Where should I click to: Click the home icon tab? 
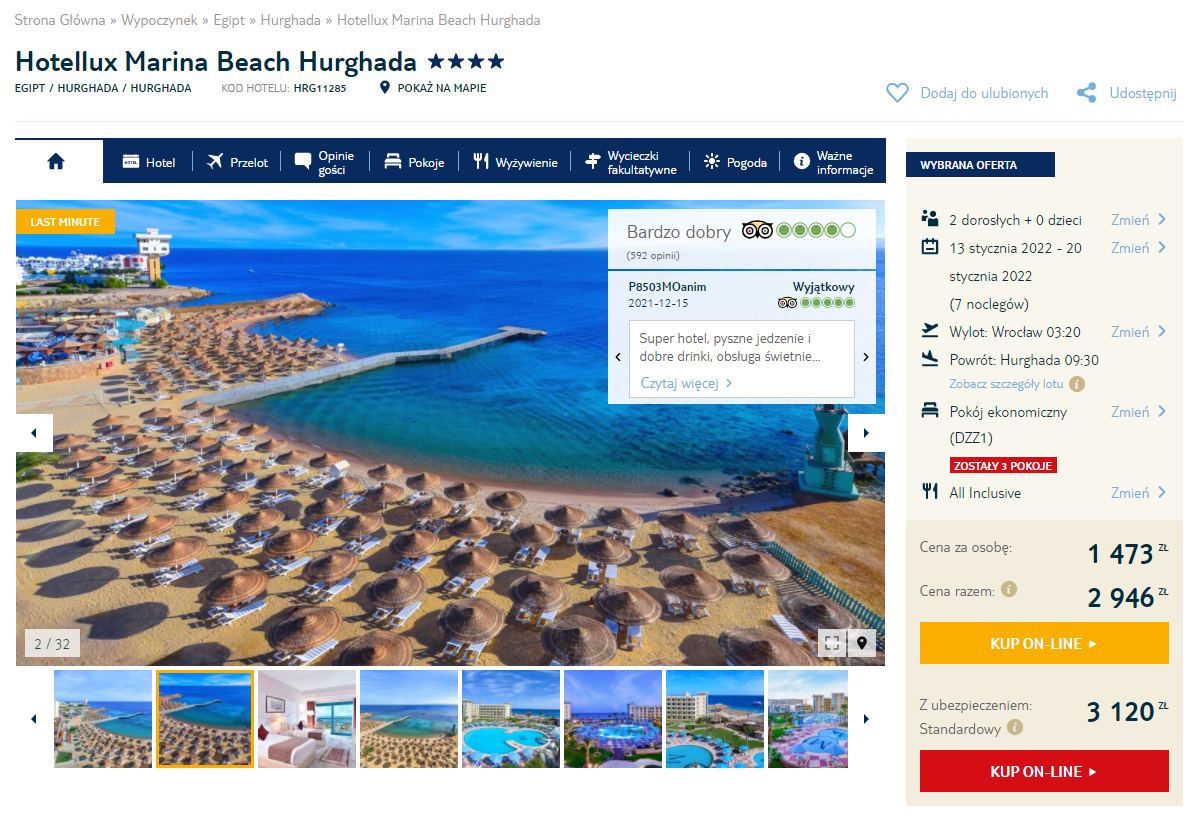57,161
